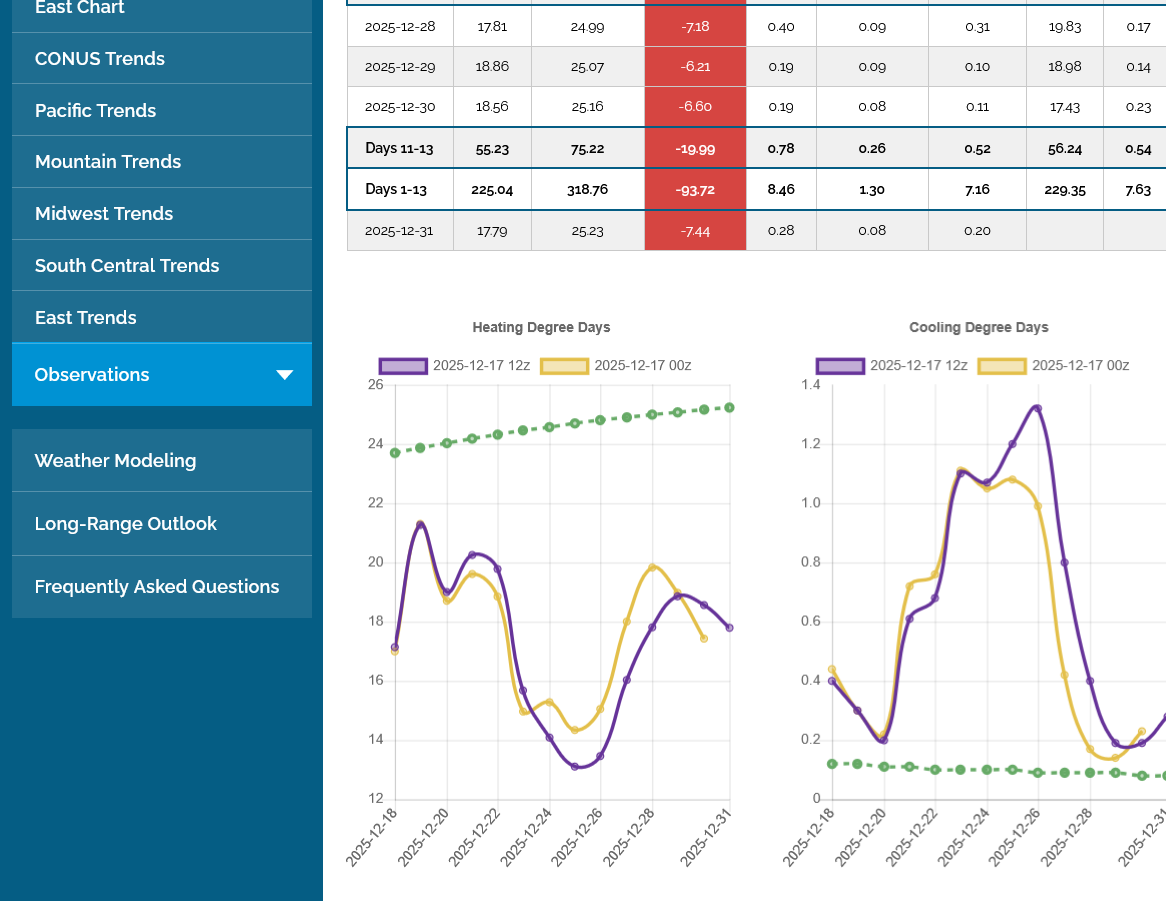Open East Trends in the sidebar

coord(86,318)
